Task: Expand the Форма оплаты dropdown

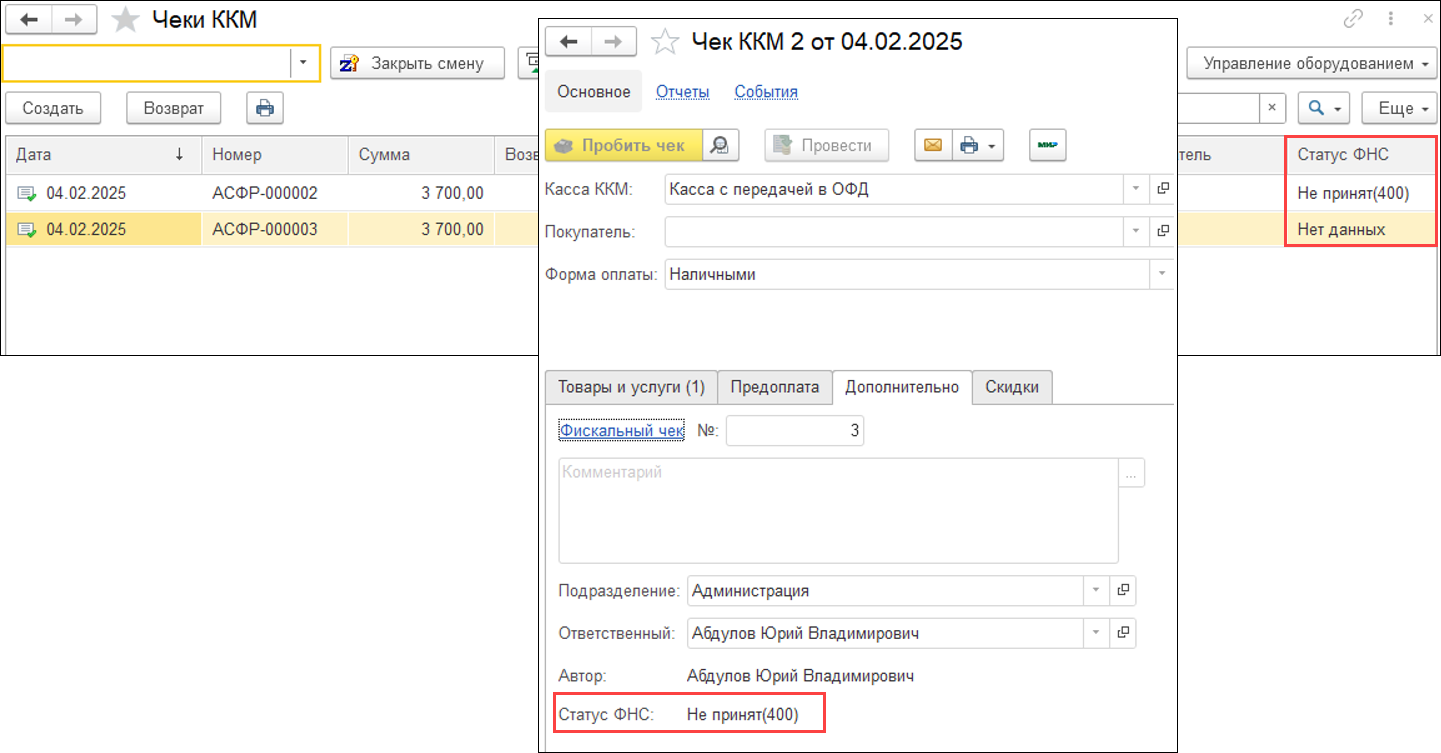Action: point(1161,274)
